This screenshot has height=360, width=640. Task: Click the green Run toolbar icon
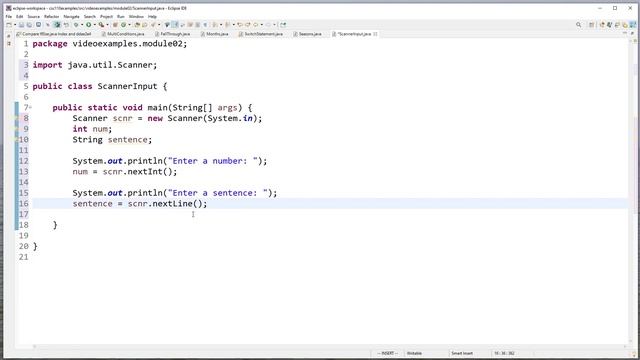tap(89, 25)
